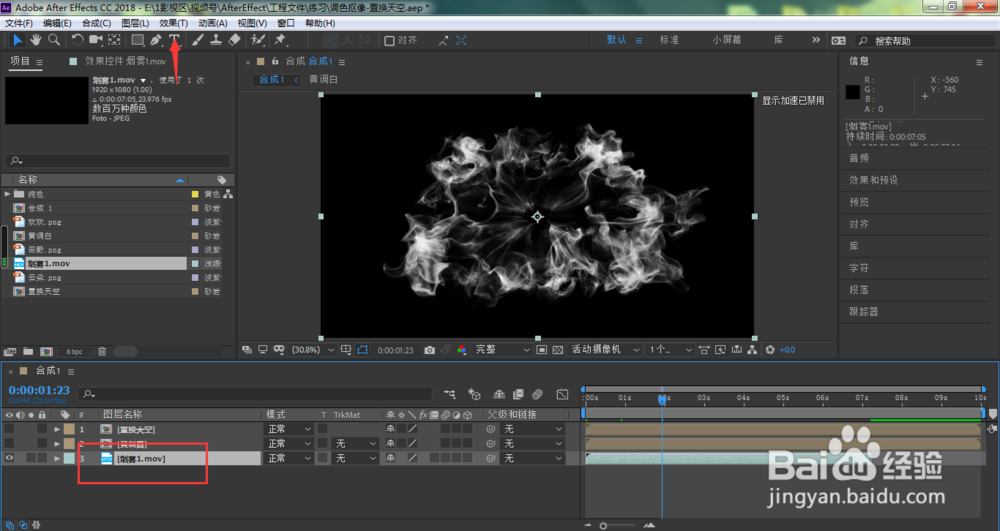
Task: Select the Rotation tool
Action: (x=77, y=40)
